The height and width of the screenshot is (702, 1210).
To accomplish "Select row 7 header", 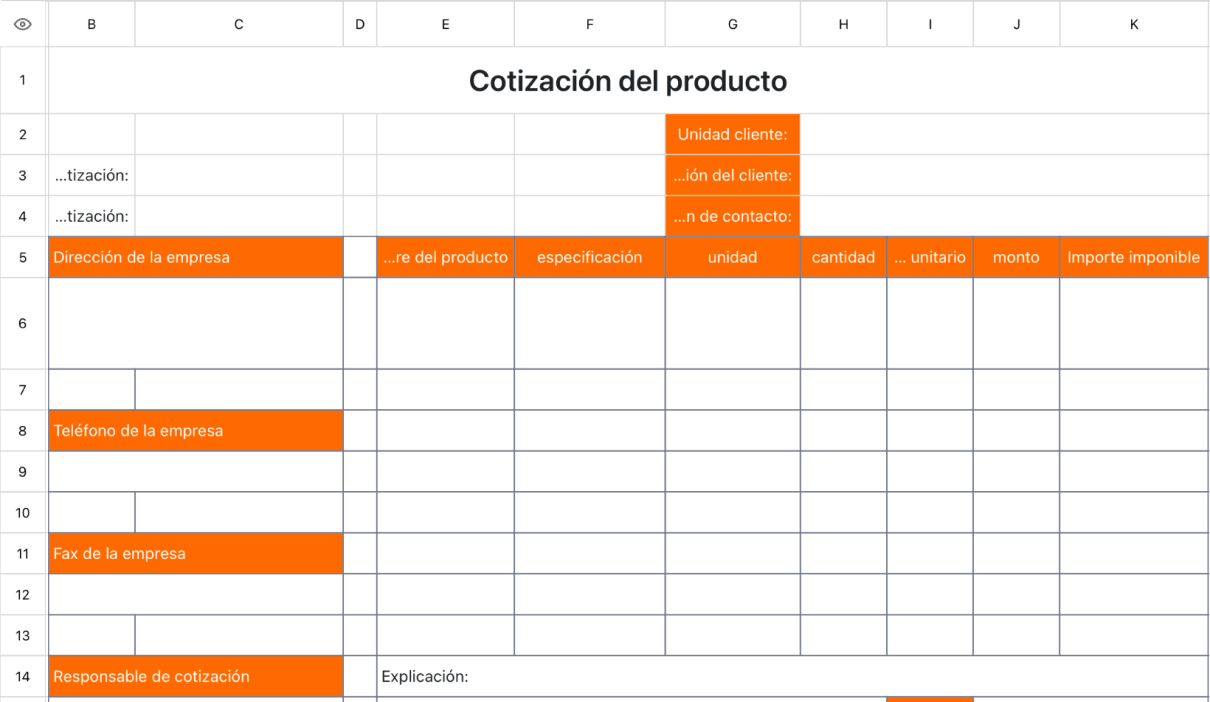I will (23, 390).
